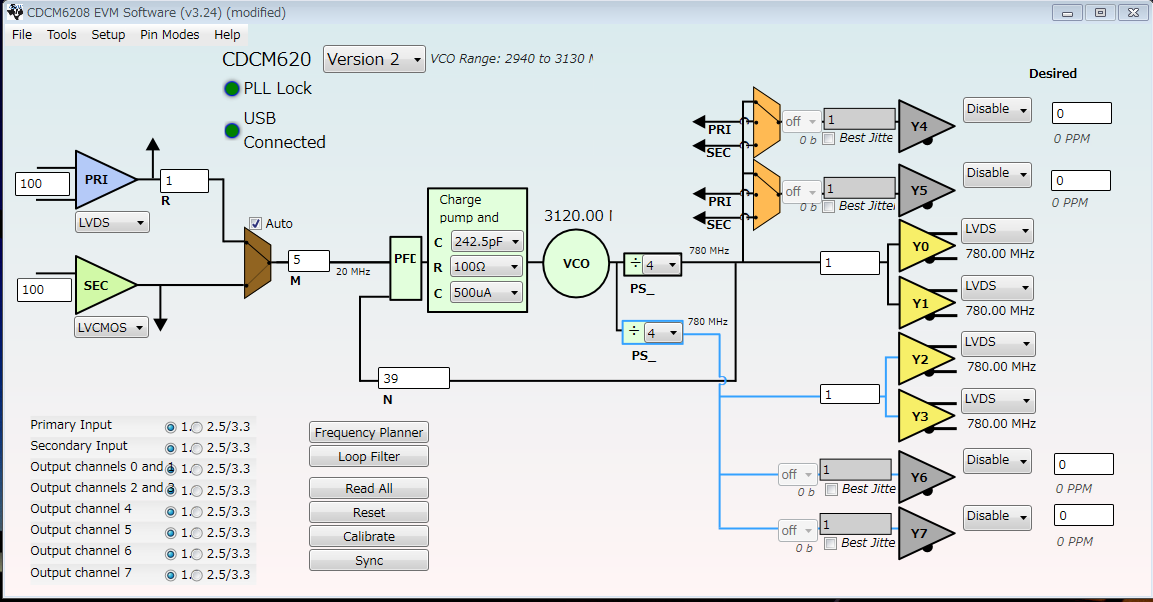Open the 100Ω resistor dropdown
The image size is (1153, 602).
coord(487,267)
